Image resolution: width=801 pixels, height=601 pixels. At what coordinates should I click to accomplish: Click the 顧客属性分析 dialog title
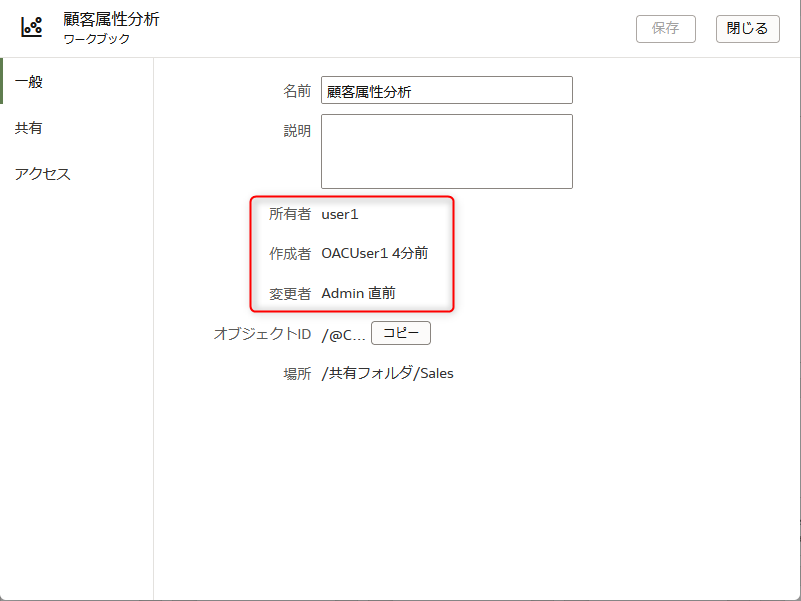pos(111,19)
